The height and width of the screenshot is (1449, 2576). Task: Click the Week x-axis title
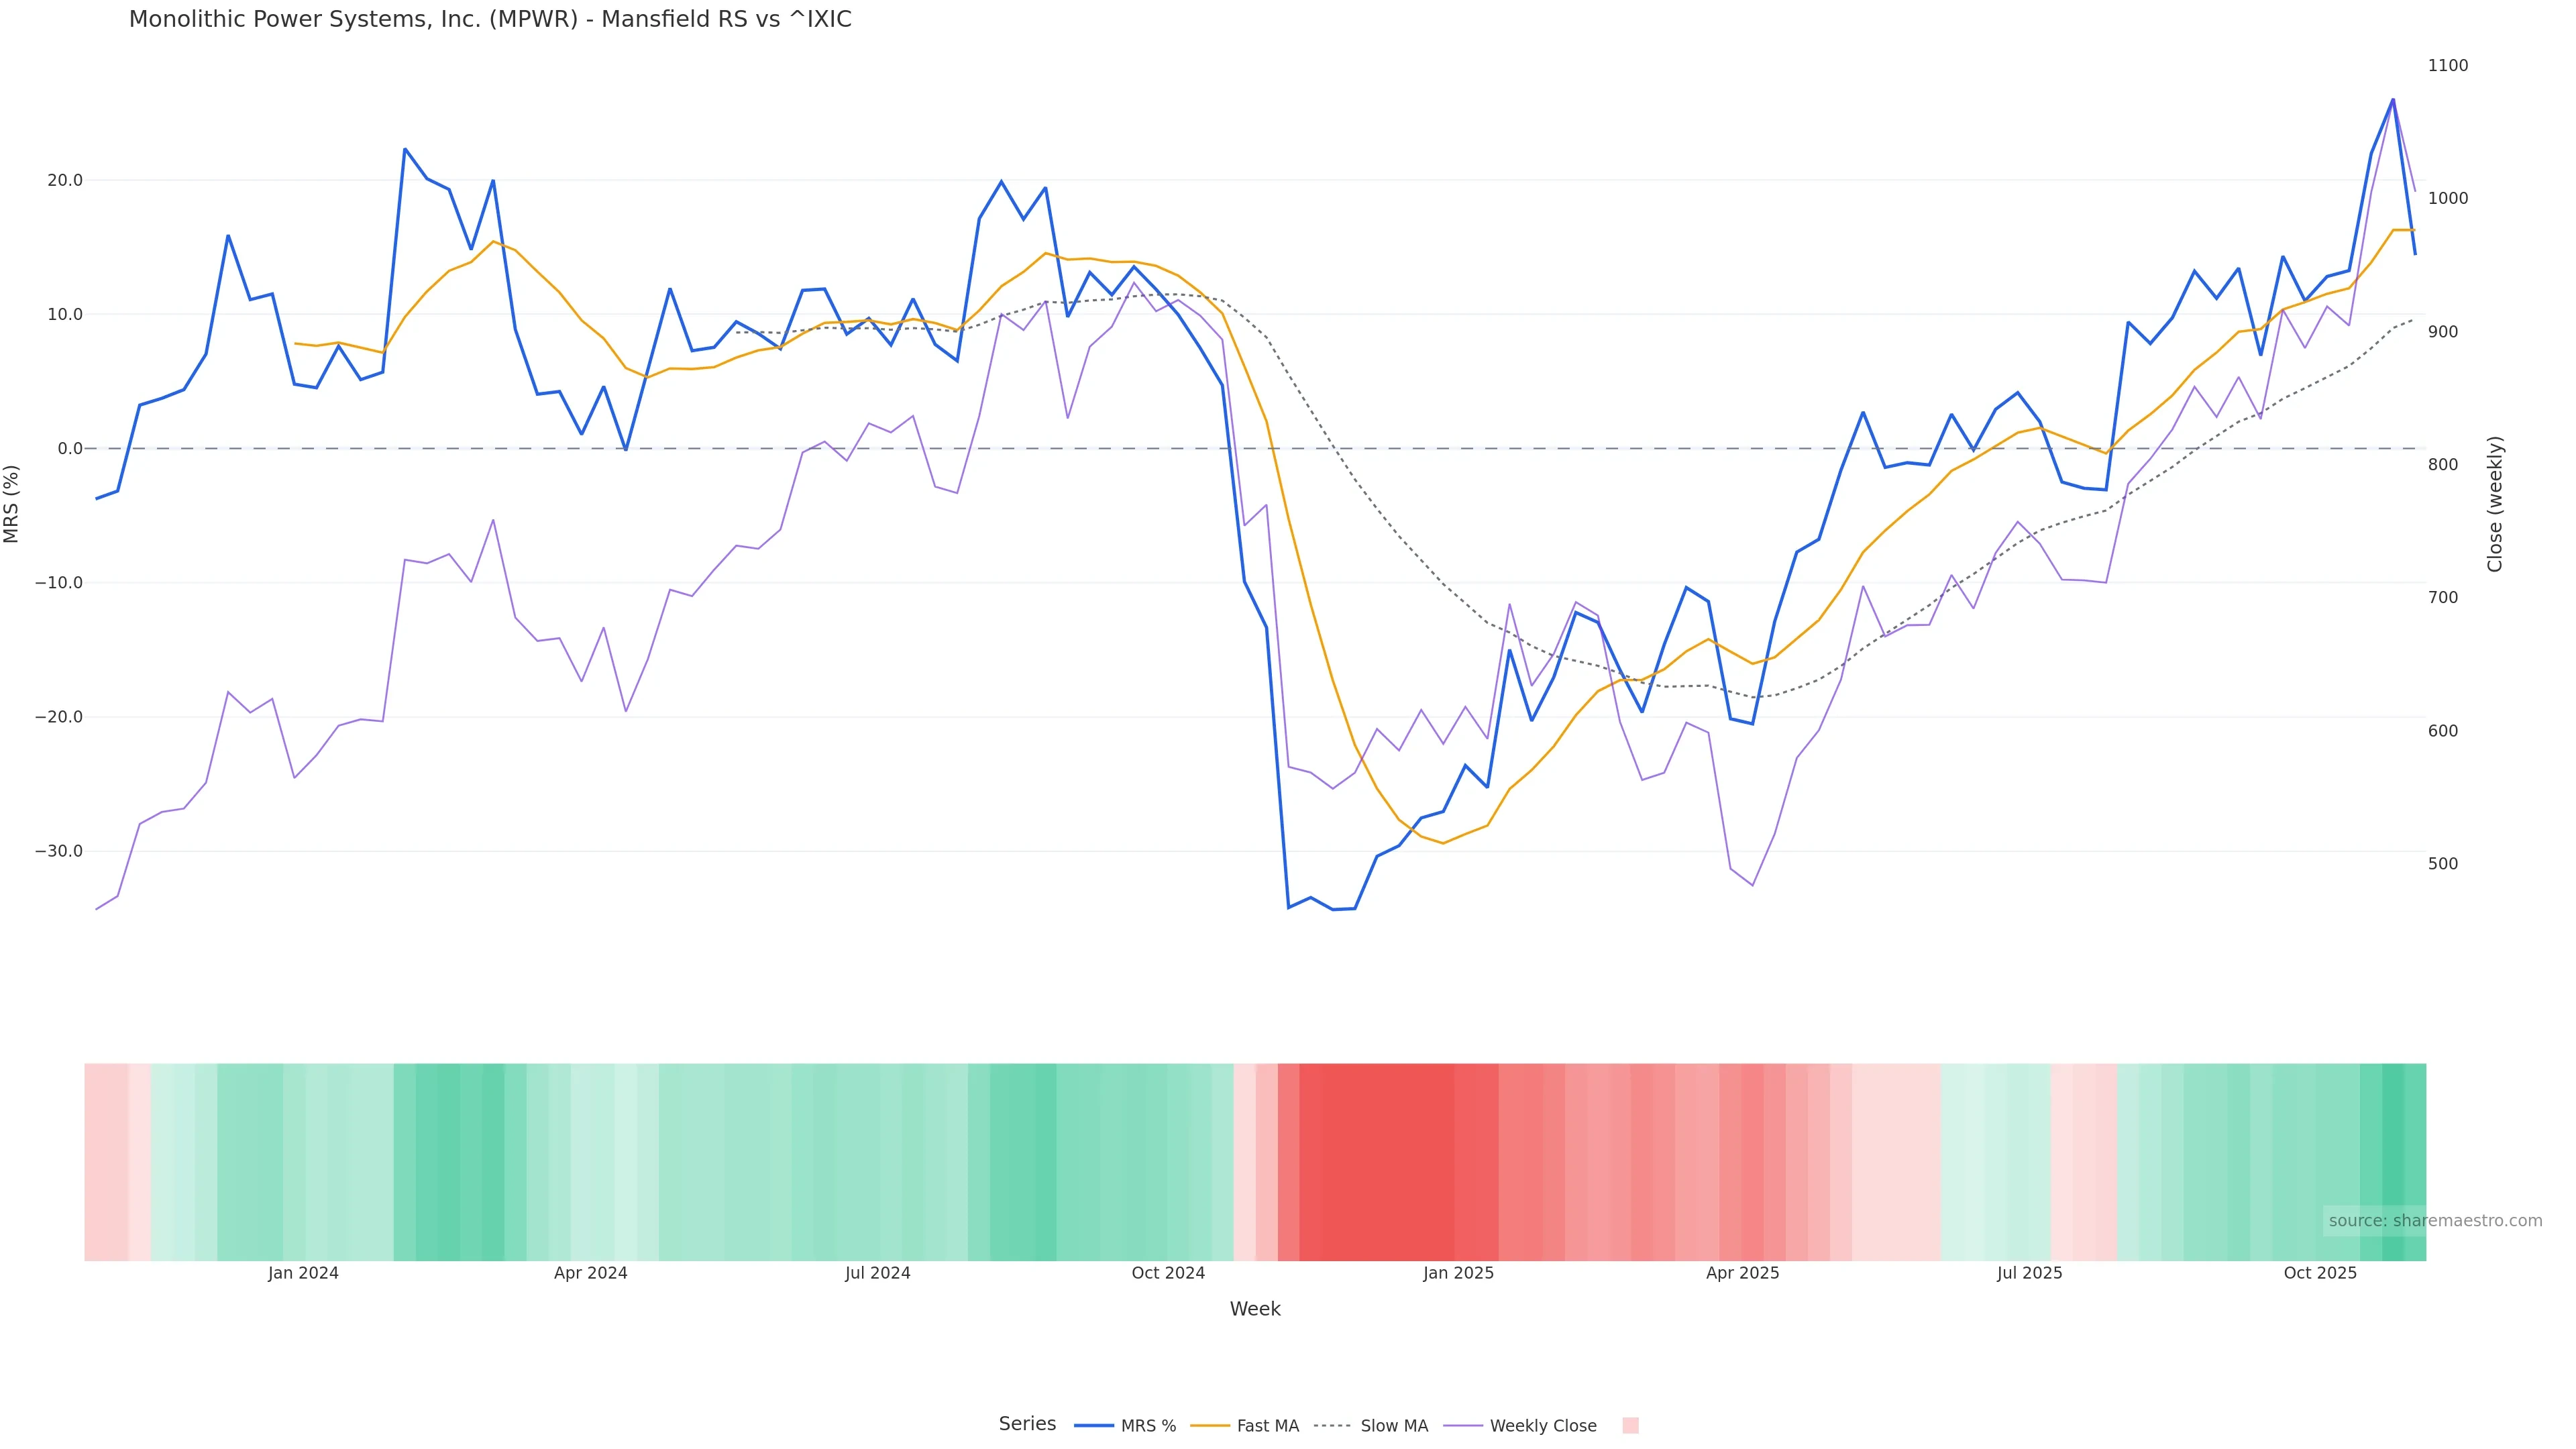pyautogui.click(x=1254, y=1309)
